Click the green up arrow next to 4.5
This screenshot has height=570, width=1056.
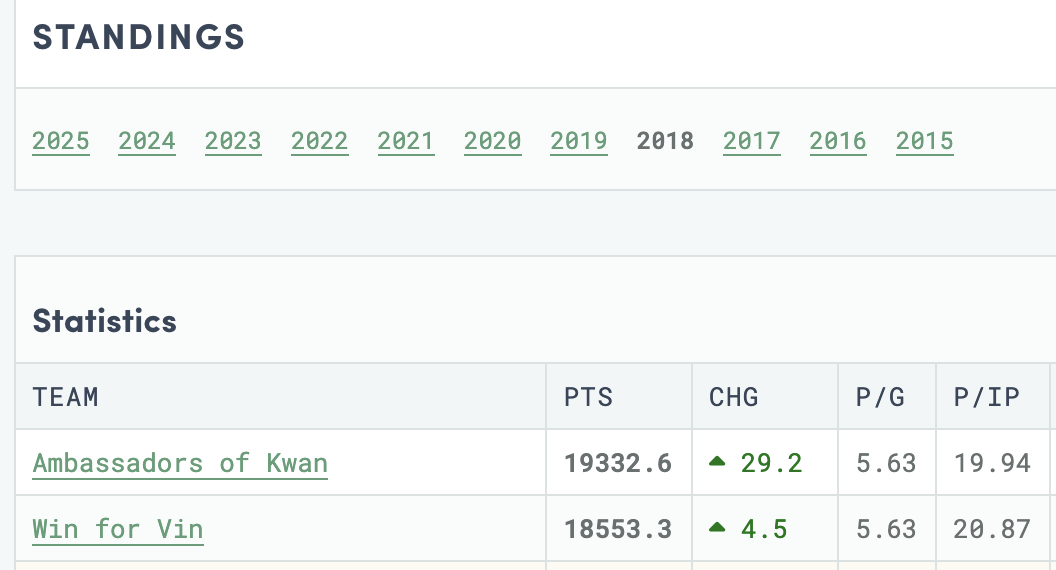717,528
